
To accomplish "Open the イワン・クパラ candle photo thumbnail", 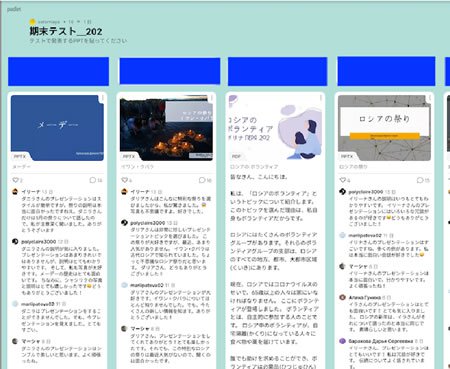I will tap(166, 128).
